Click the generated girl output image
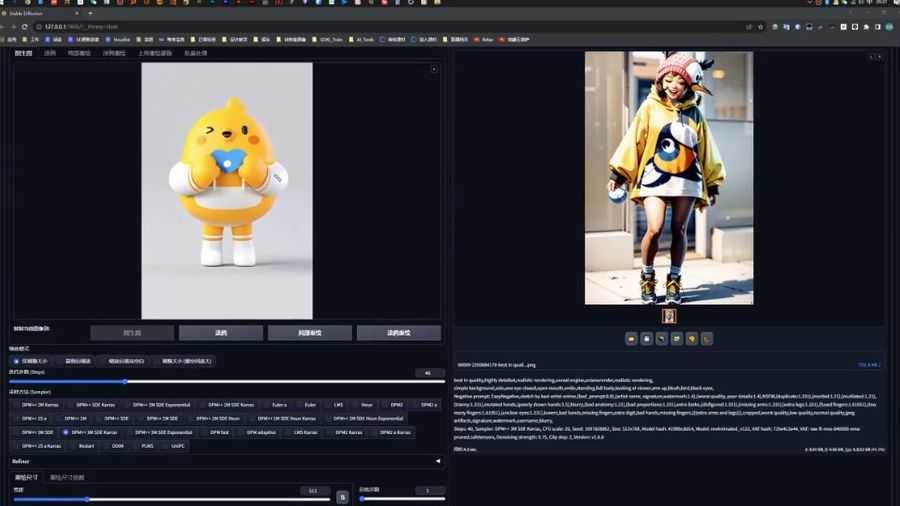Screen dimensions: 900x506 (x=669, y=178)
